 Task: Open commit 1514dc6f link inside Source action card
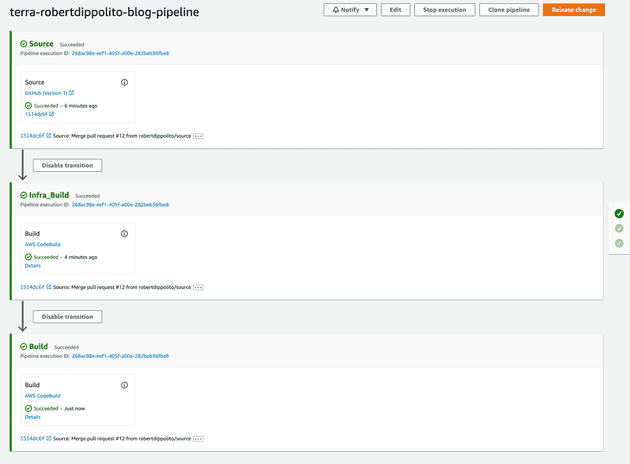[x=36, y=114]
